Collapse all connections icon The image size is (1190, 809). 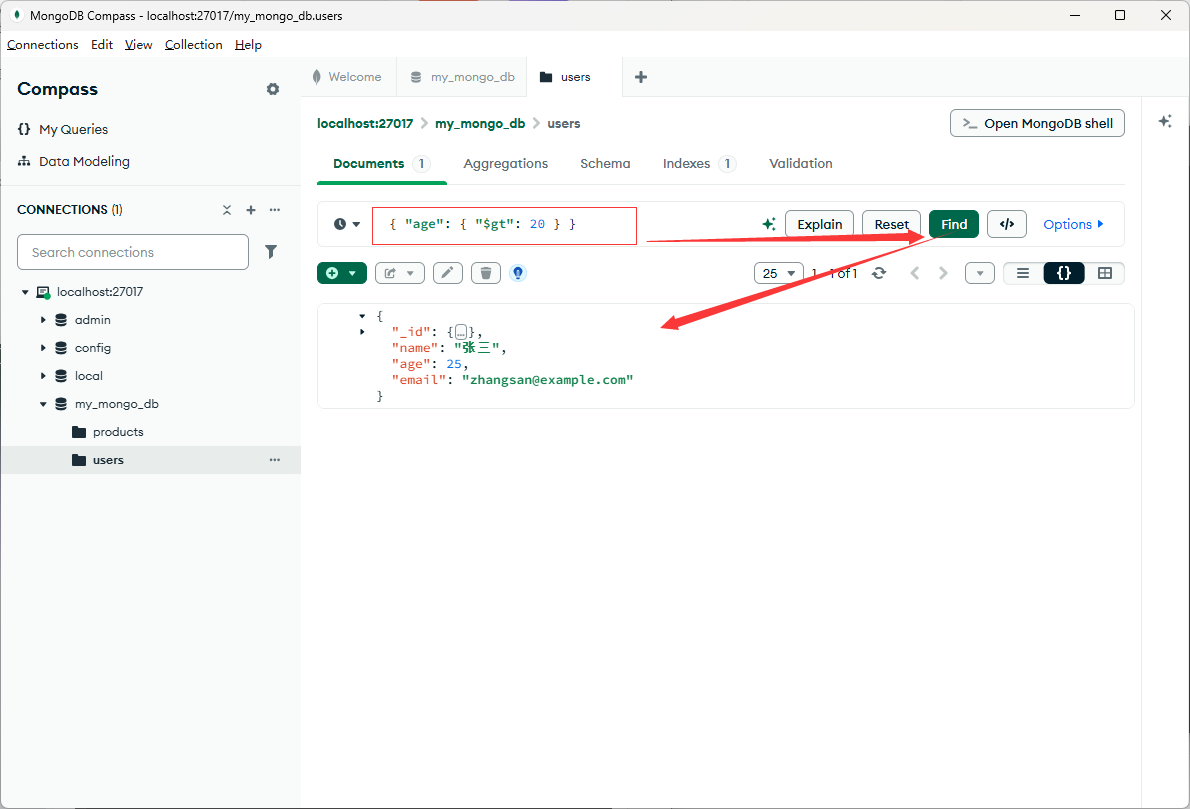tap(227, 210)
